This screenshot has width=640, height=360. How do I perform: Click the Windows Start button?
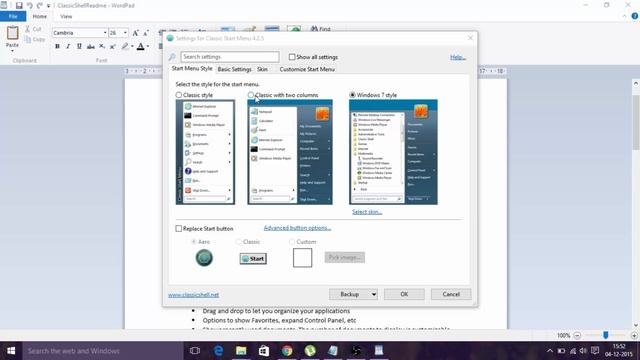11,351
